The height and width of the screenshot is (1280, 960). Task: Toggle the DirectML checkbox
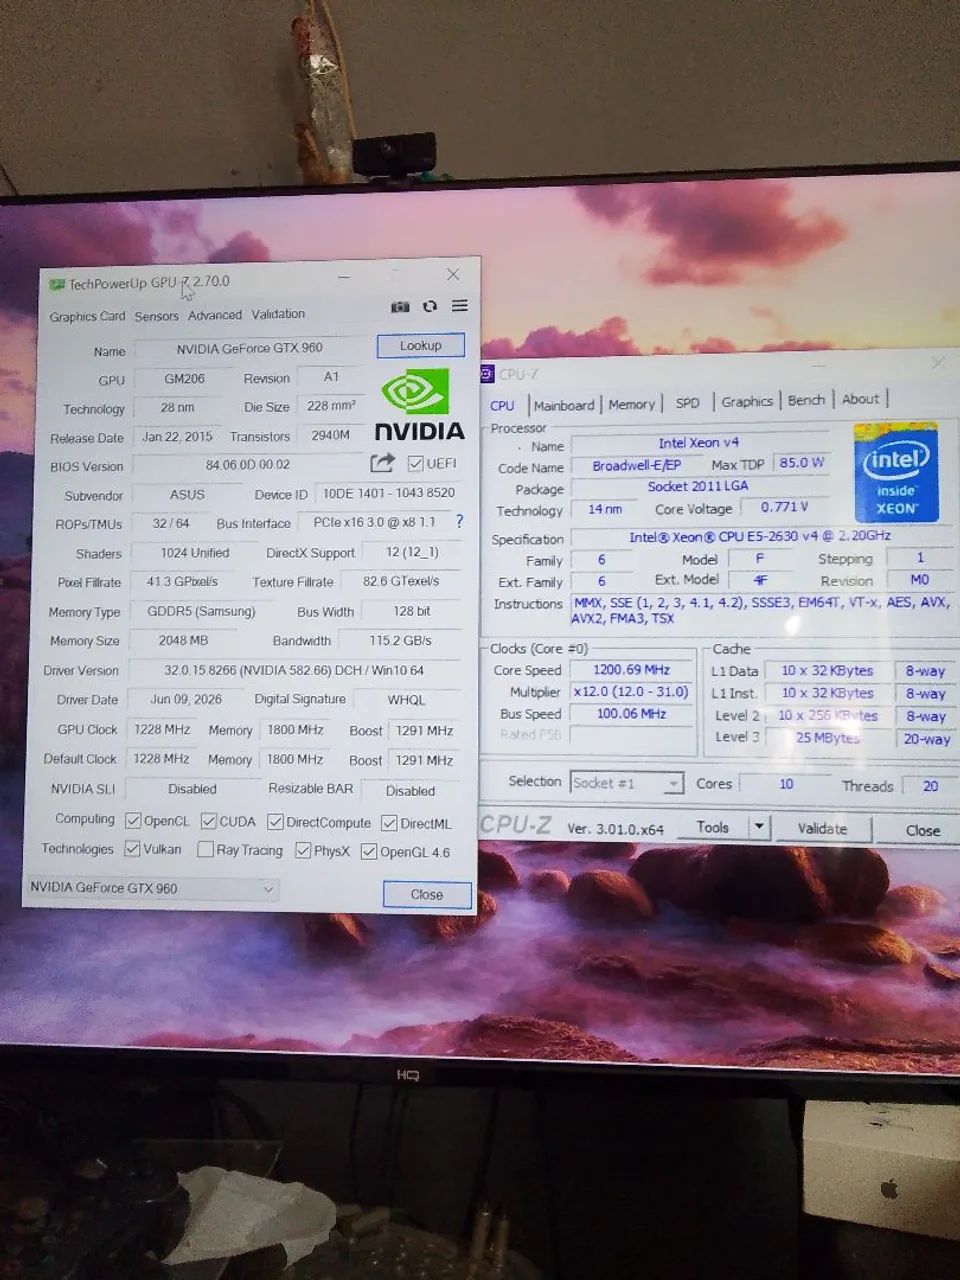390,823
